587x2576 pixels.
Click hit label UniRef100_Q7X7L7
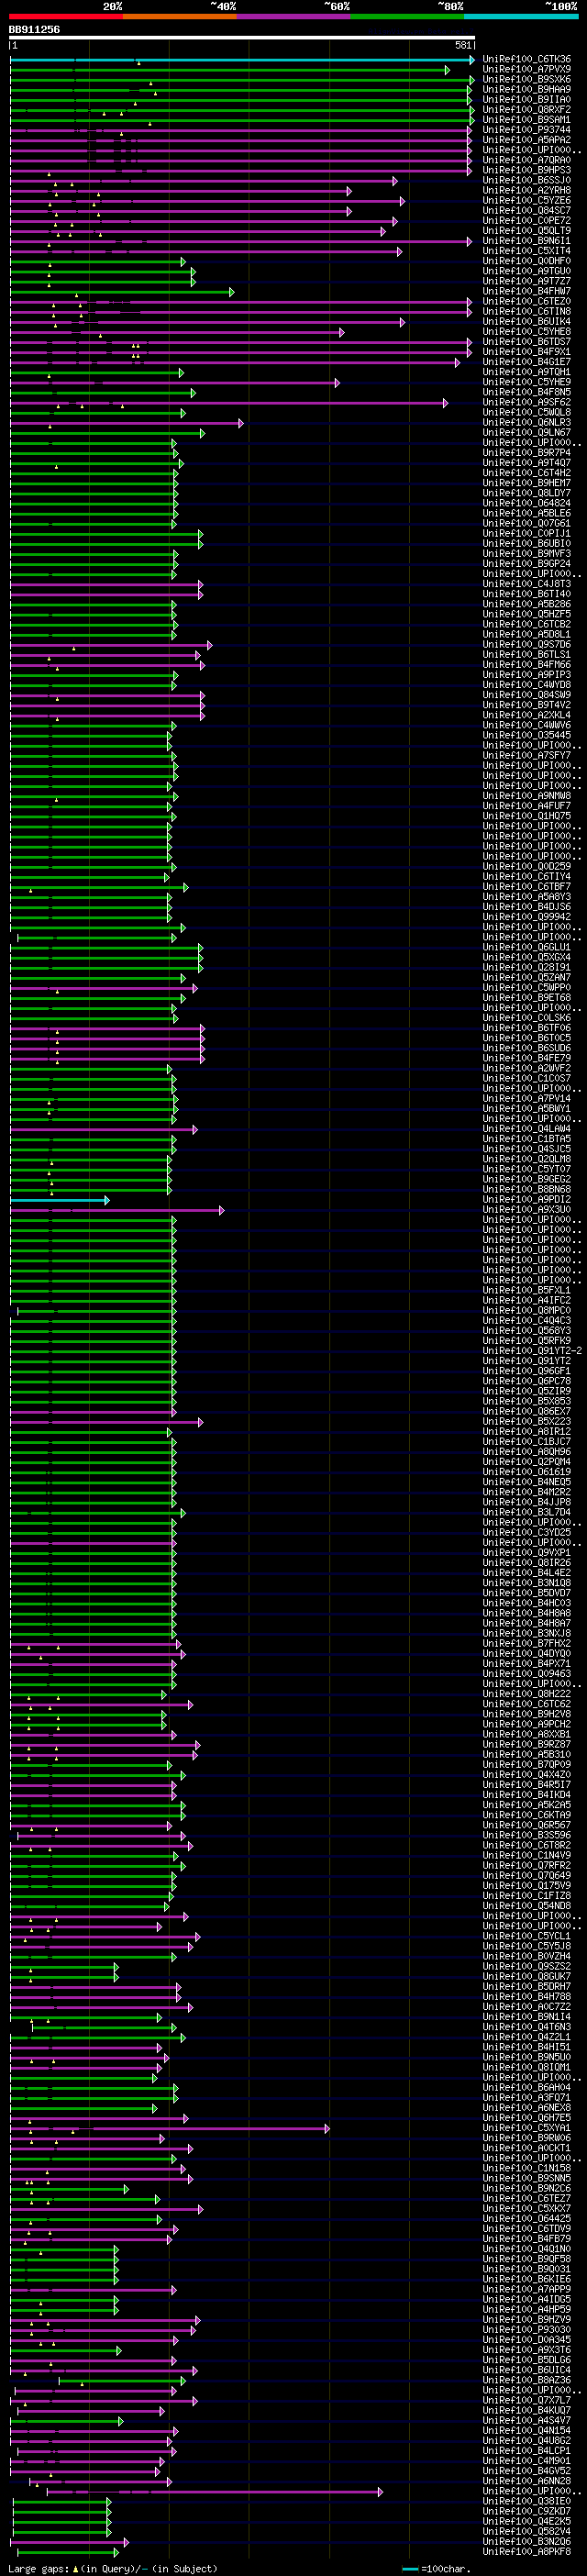pyautogui.click(x=527, y=2400)
